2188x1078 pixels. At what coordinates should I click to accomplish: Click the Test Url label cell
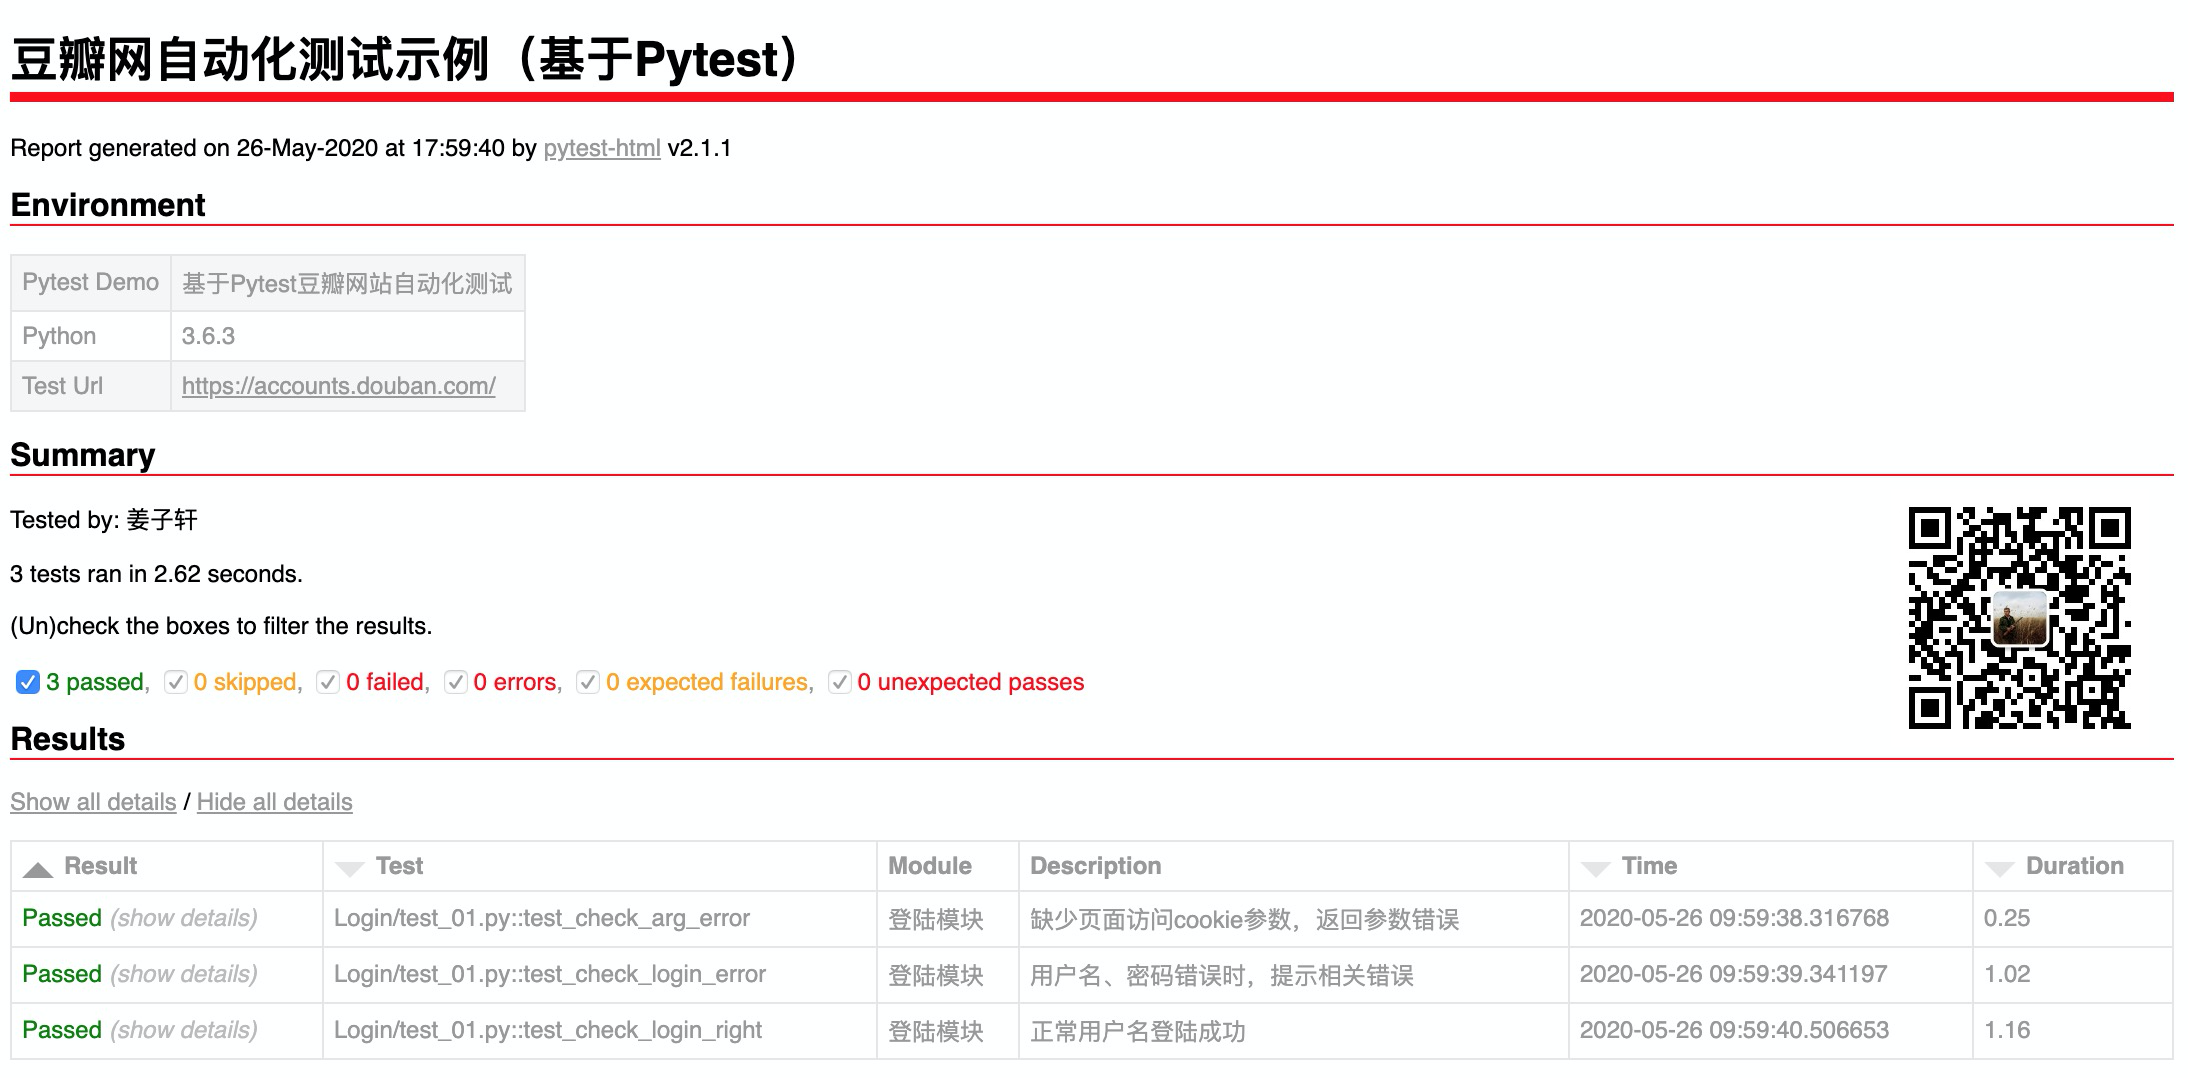click(x=91, y=386)
